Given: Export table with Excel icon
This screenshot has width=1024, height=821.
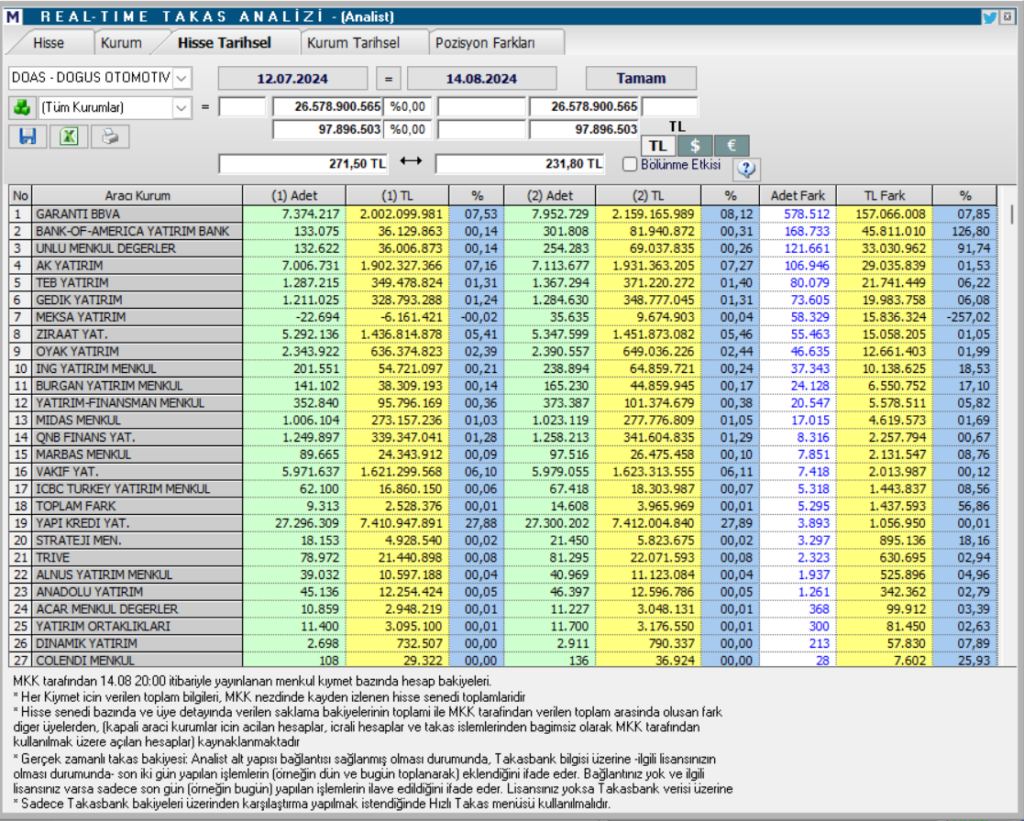Looking at the screenshot, I should tap(69, 137).
